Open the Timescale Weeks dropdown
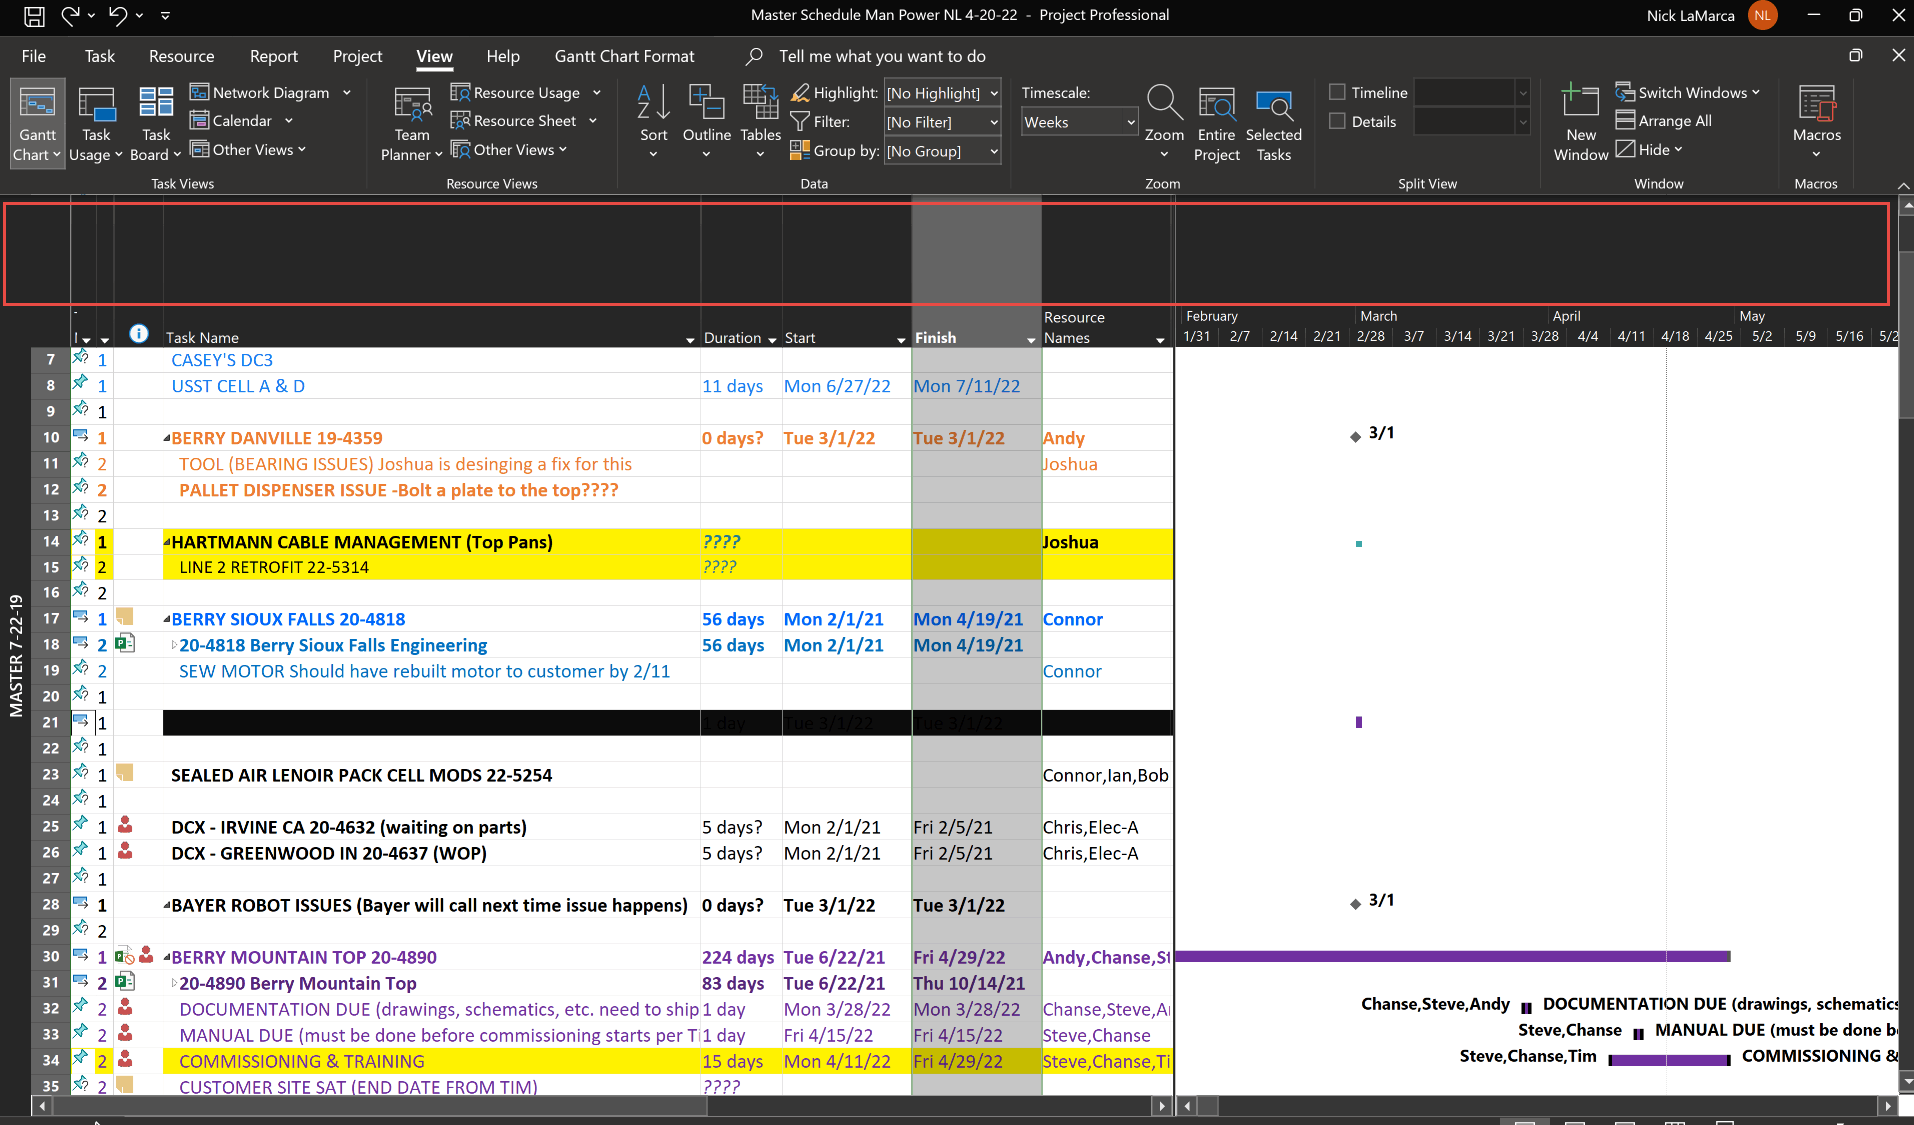Image resolution: width=1914 pixels, height=1125 pixels. 1131,122
